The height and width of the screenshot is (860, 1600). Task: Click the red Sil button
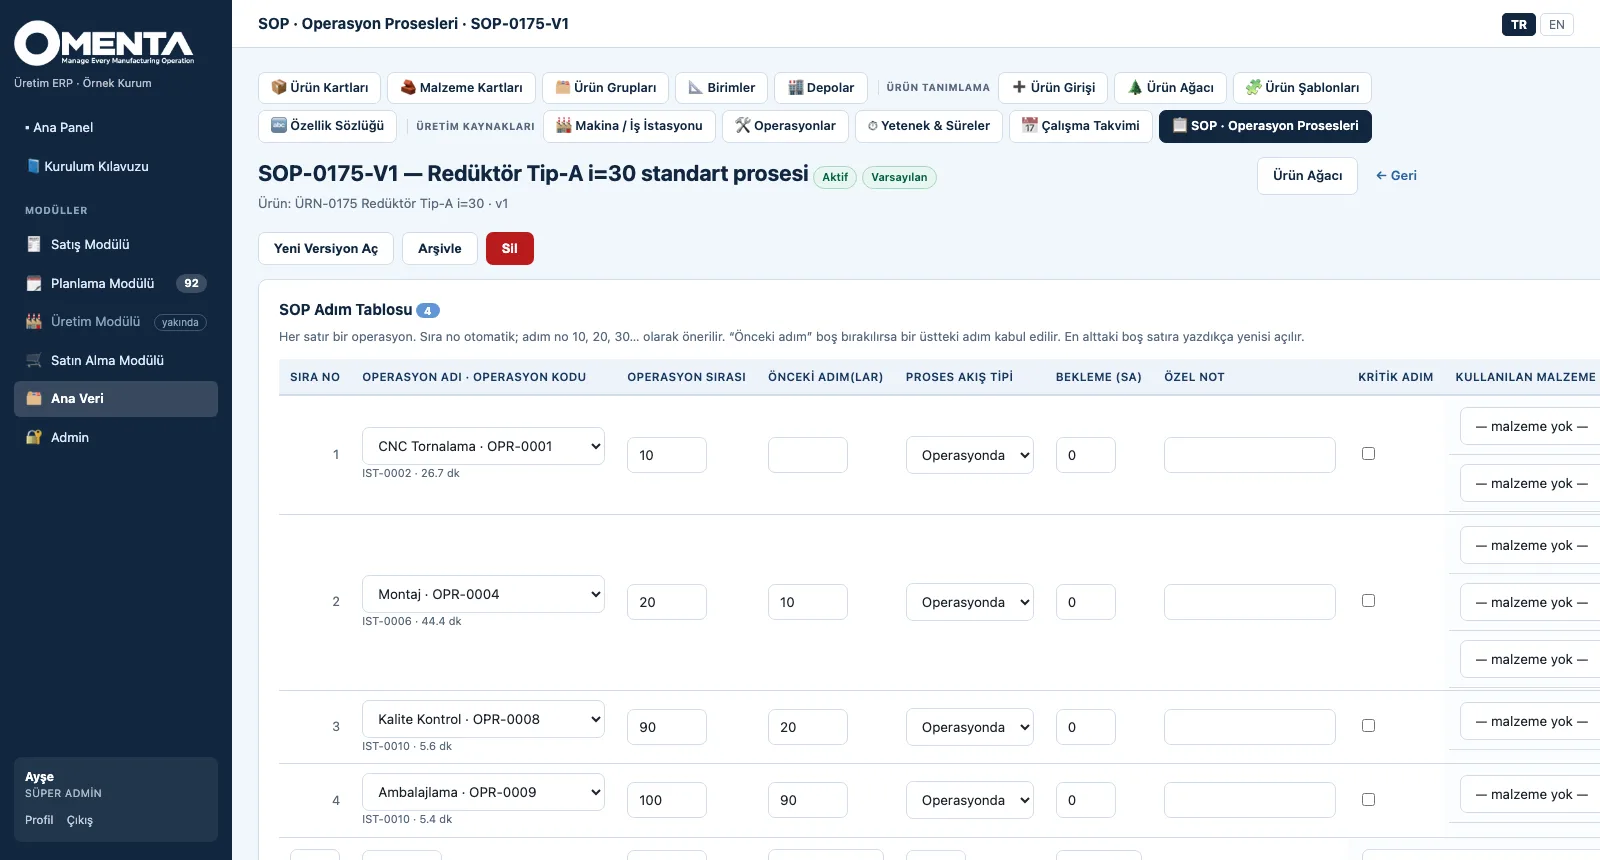[x=510, y=249]
